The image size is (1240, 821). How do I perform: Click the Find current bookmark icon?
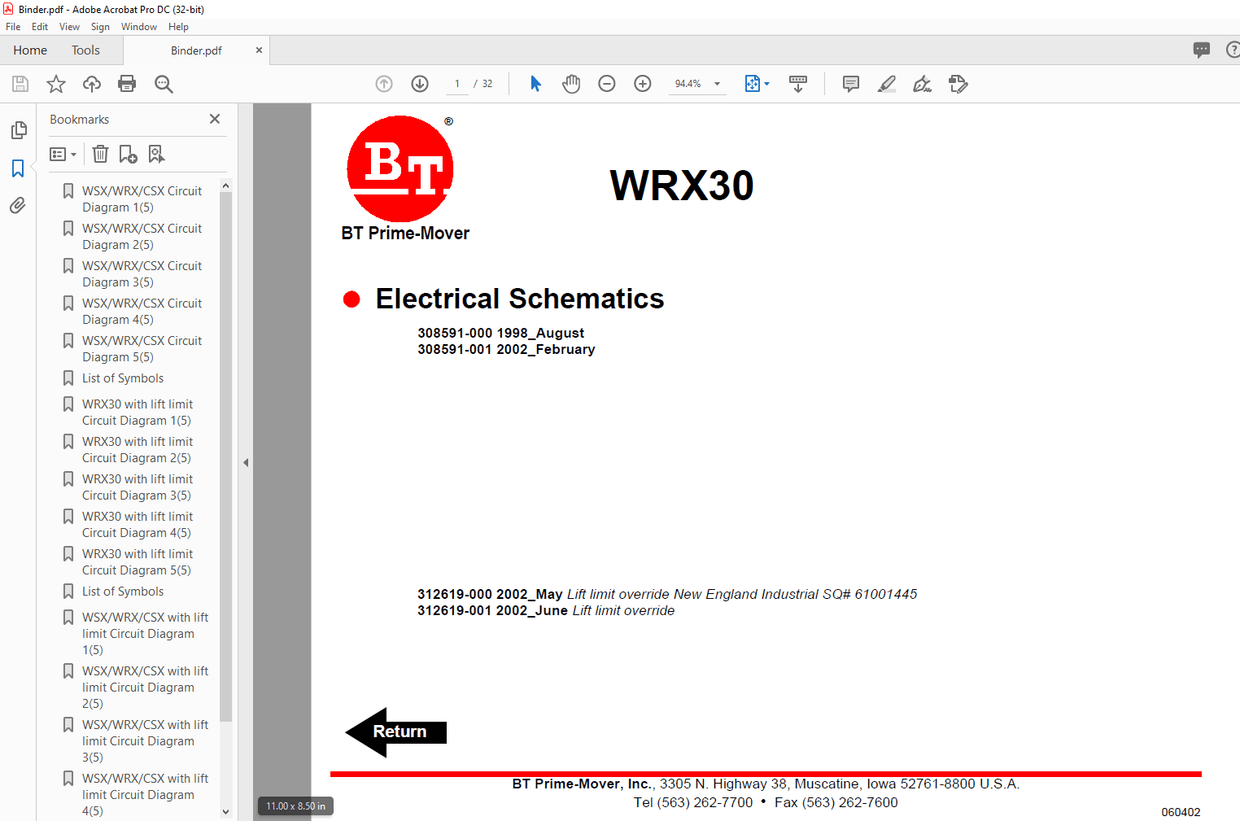(x=156, y=153)
